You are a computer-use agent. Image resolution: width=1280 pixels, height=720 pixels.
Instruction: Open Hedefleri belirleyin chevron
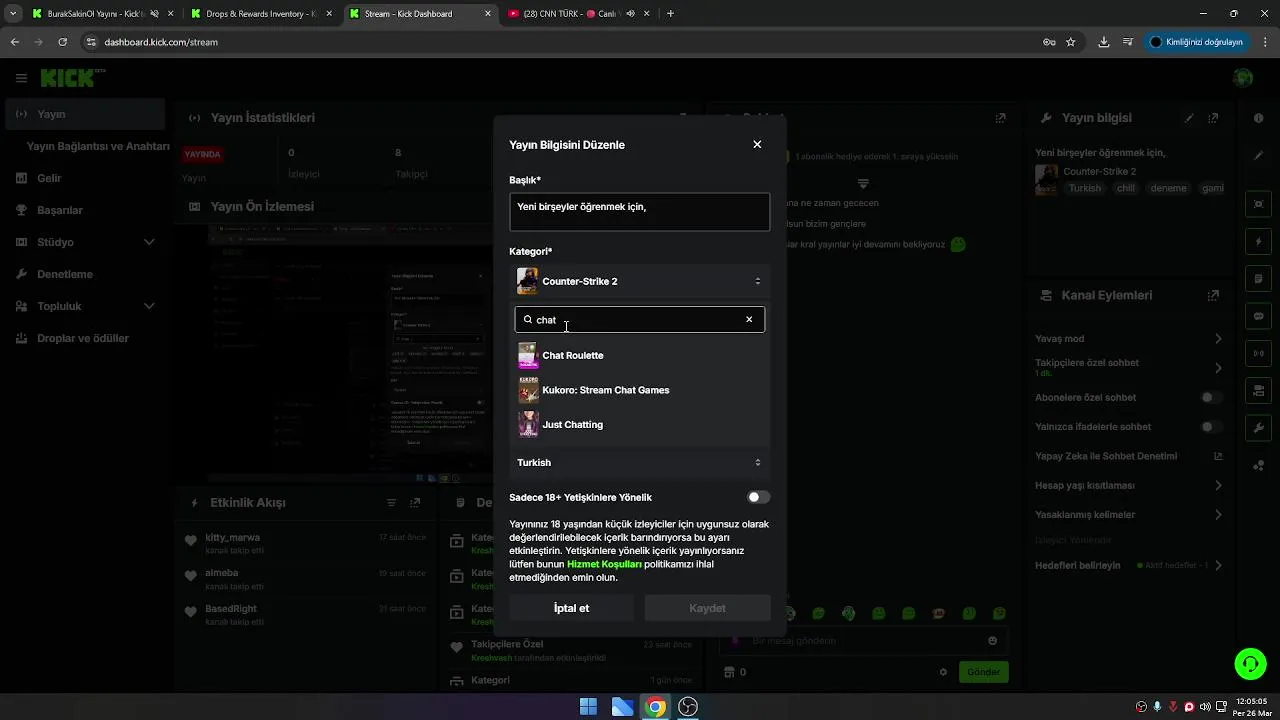point(1218,565)
